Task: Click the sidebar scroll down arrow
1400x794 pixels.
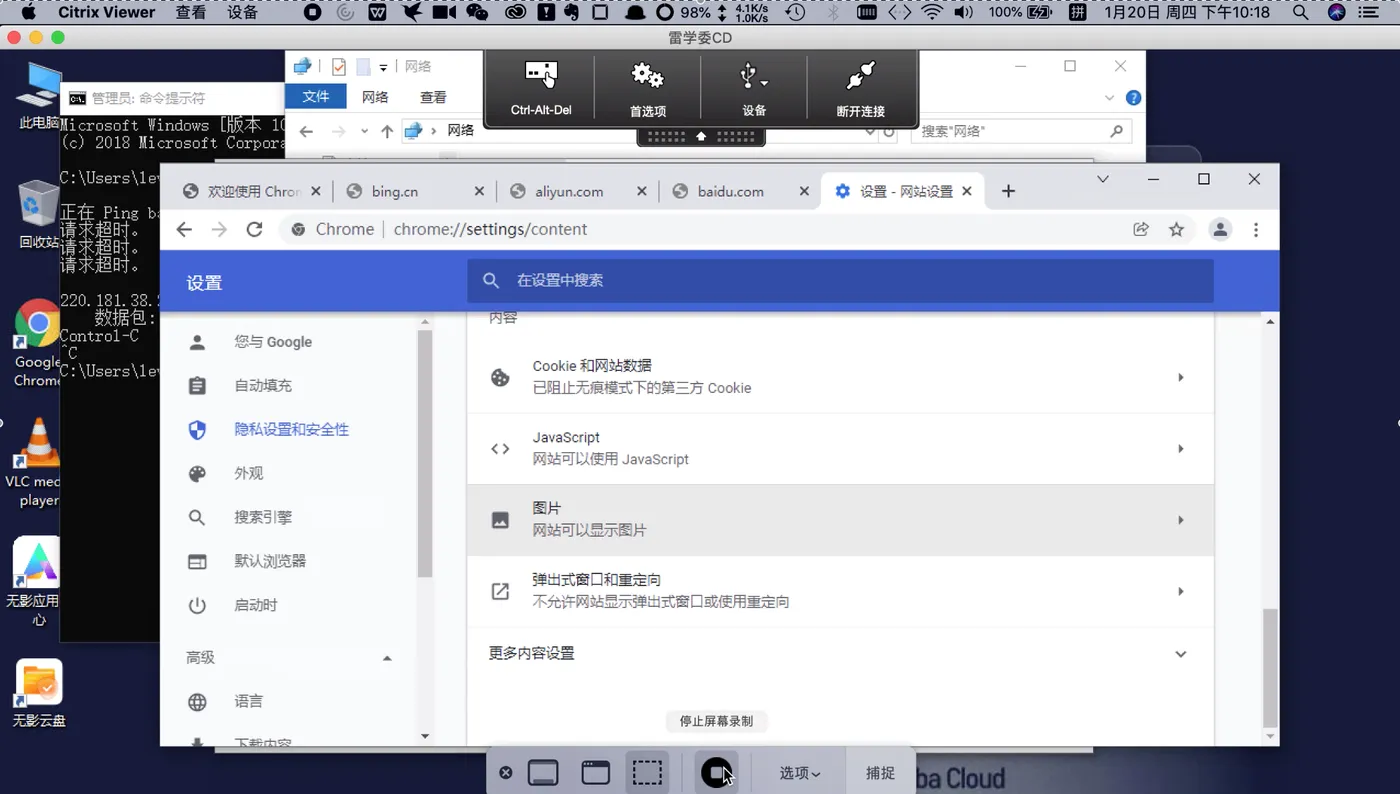Action: pos(425,737)
